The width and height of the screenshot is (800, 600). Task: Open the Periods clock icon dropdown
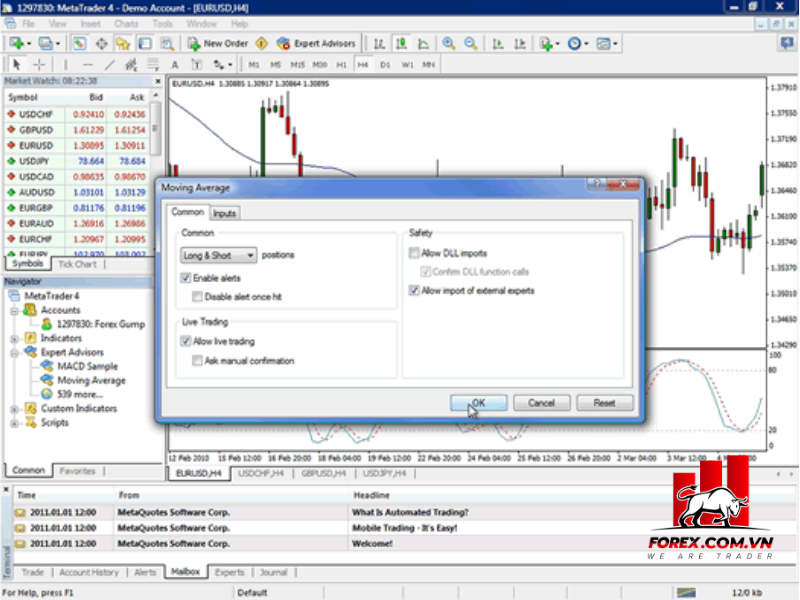coord(578,44)
